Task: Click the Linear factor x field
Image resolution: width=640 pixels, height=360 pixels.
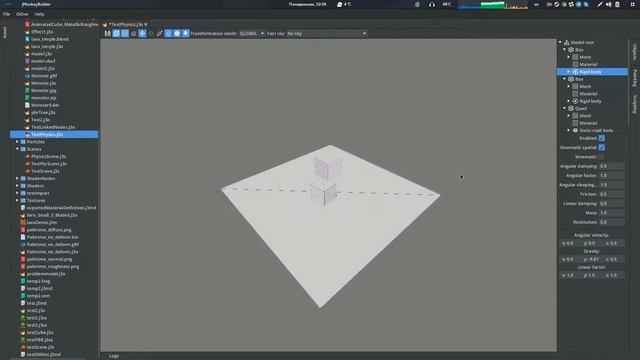Action: click(x=569, y=275)
